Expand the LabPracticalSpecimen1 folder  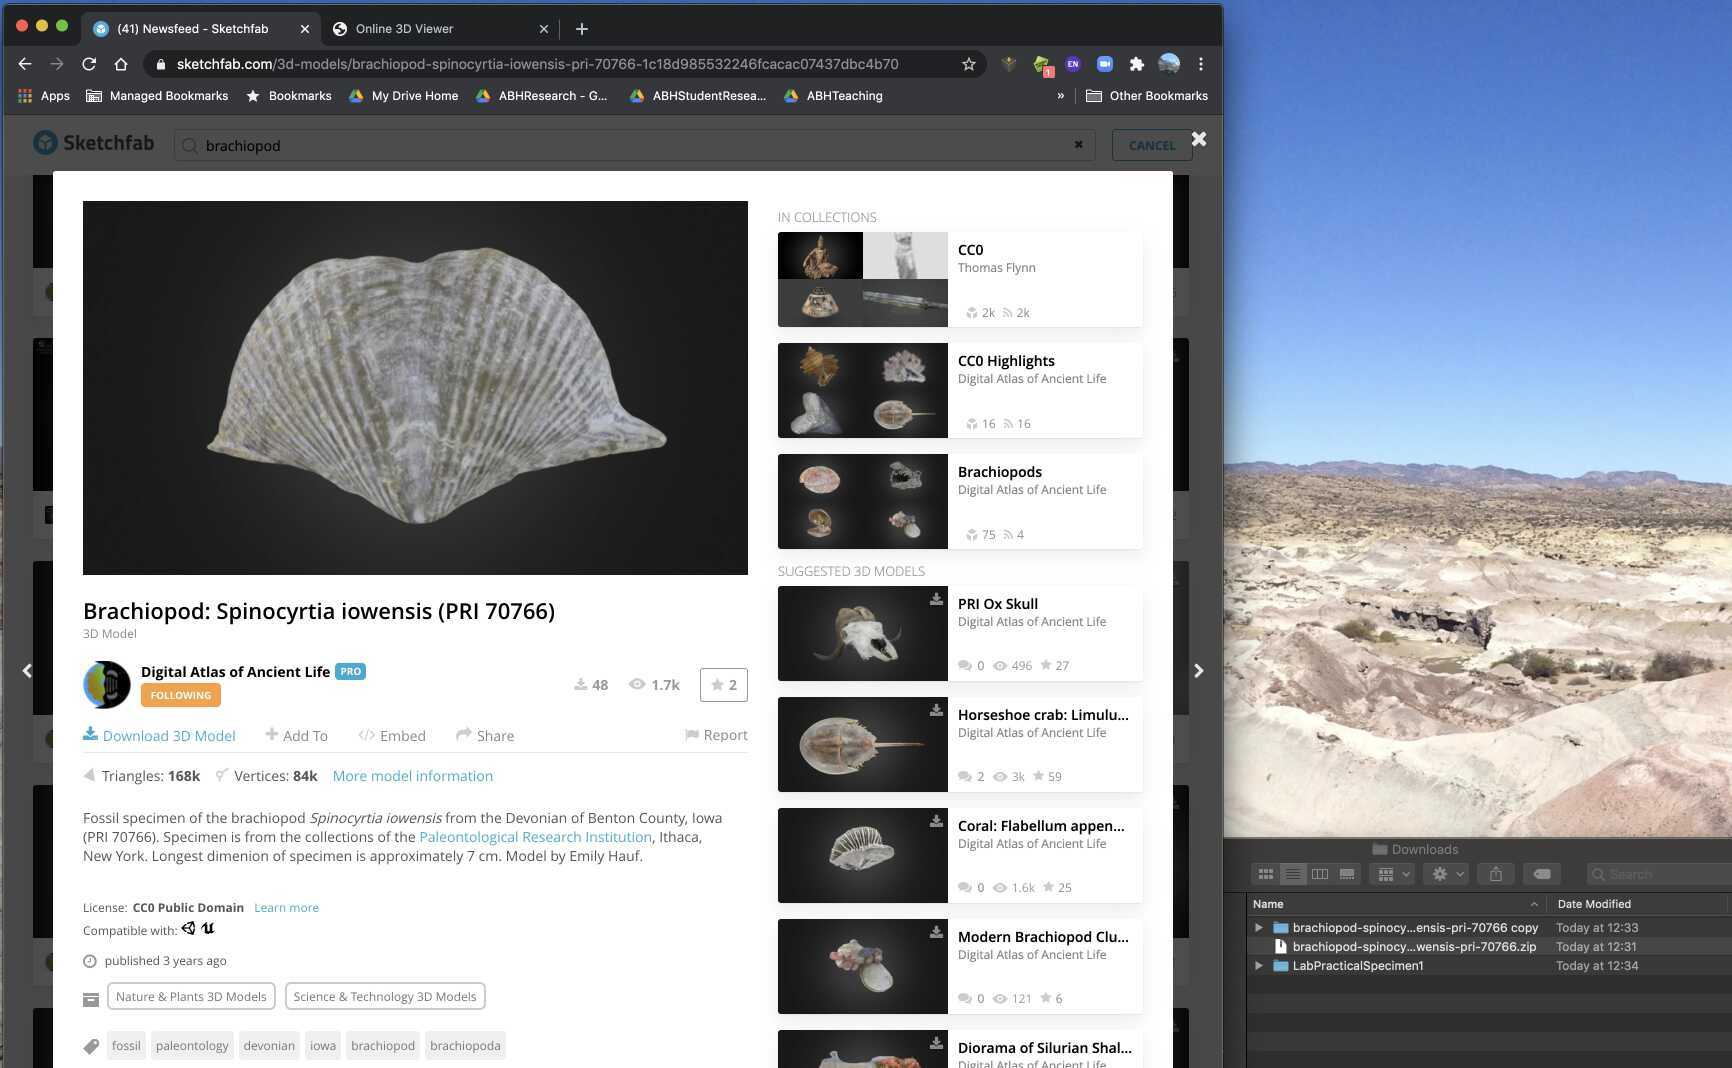coord(1258,965)
